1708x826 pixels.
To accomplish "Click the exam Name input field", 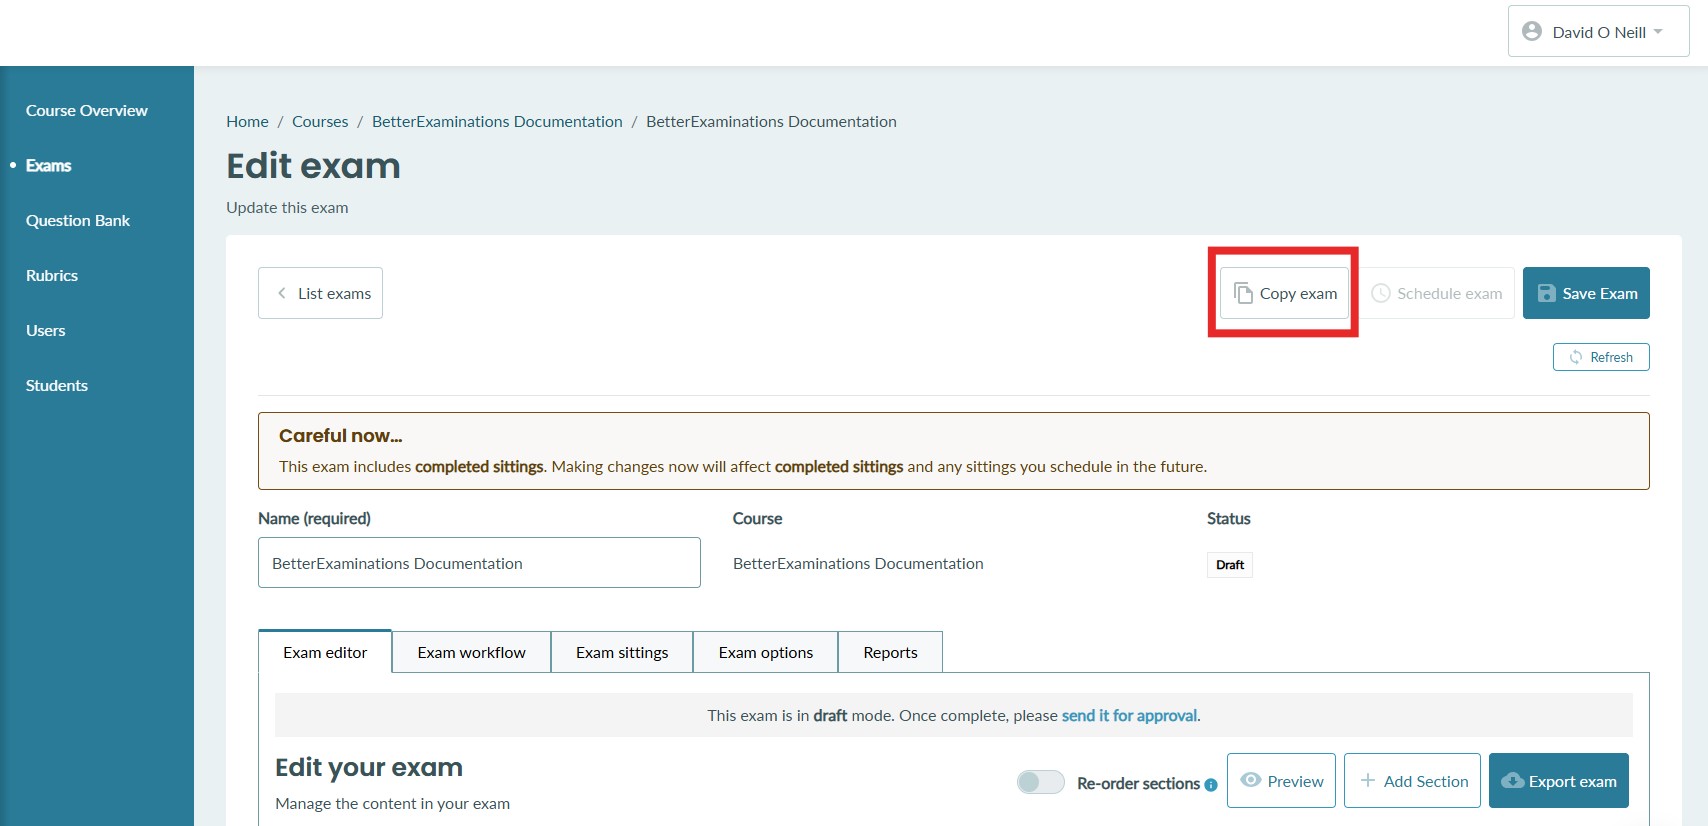I will [x=479, y=563].
